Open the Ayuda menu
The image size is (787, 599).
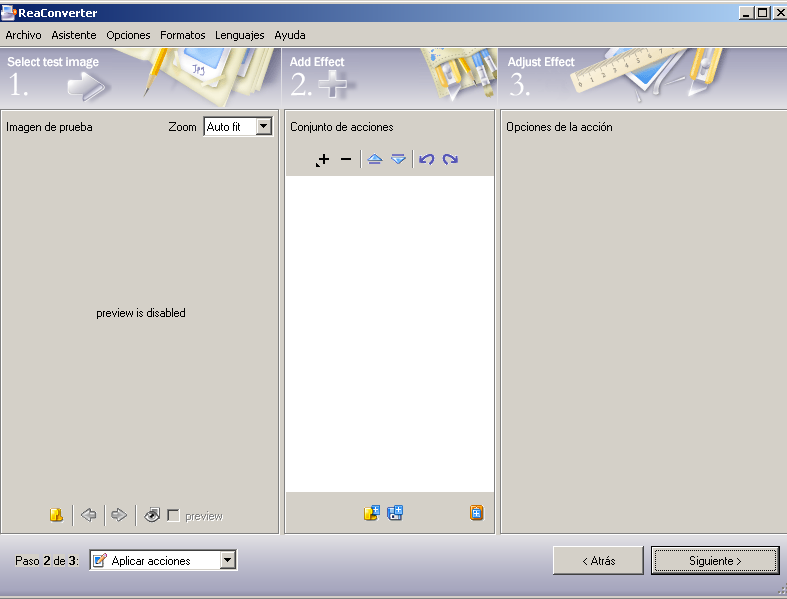pos(290,35)
